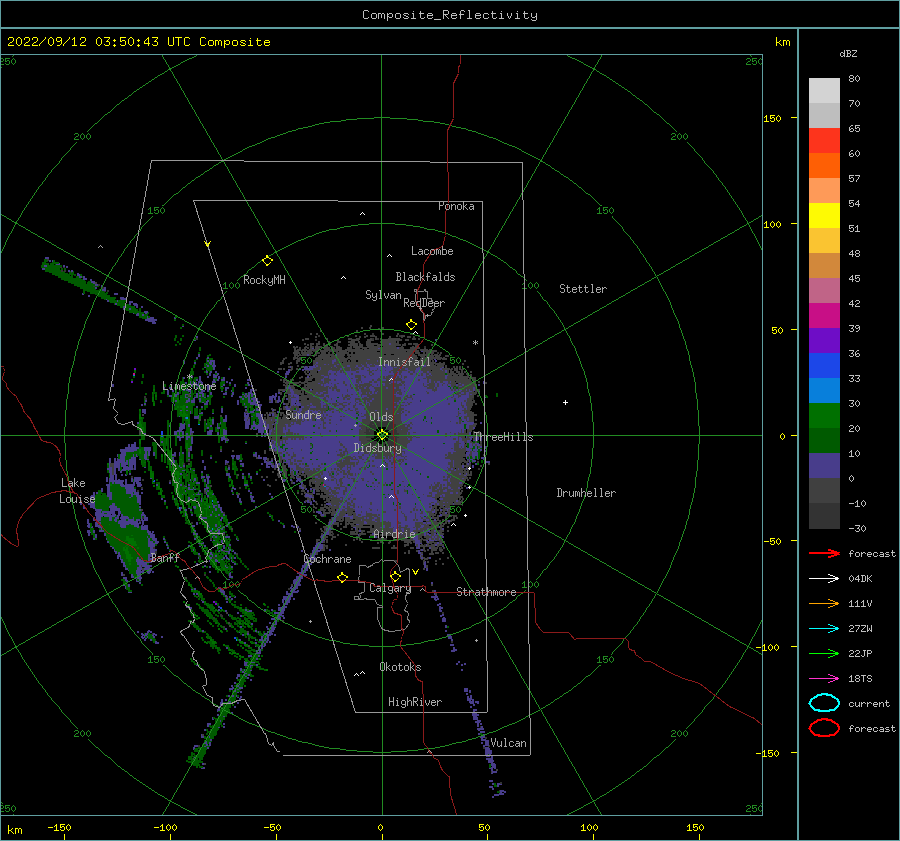Click the yellow diamond marker below Cochrane
Screen dimensions: 900x841
tap(342, 577)
